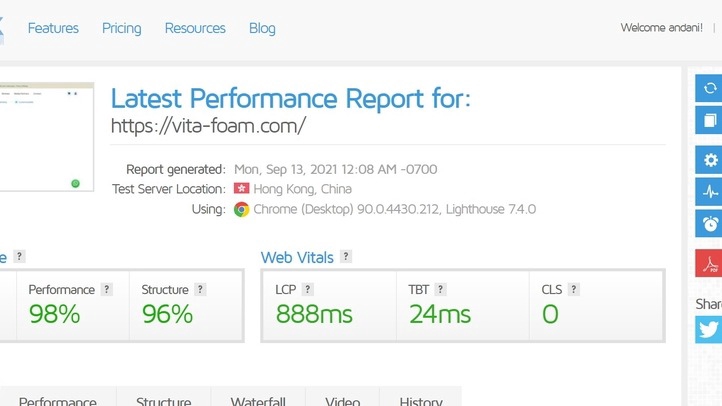Click the 24ms TBT value
The image size is (722, 406).
click(440, 314)
